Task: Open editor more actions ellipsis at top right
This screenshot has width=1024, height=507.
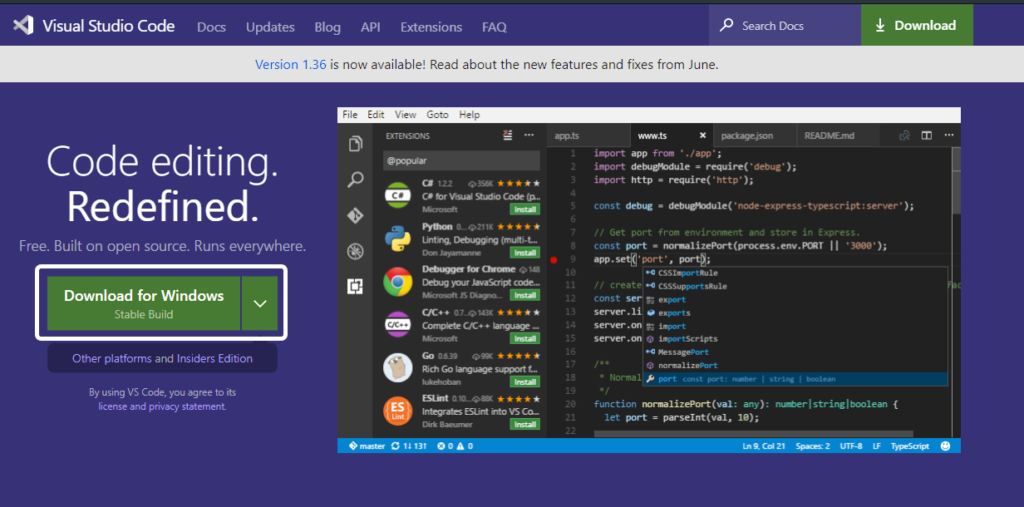Action: 948,135
